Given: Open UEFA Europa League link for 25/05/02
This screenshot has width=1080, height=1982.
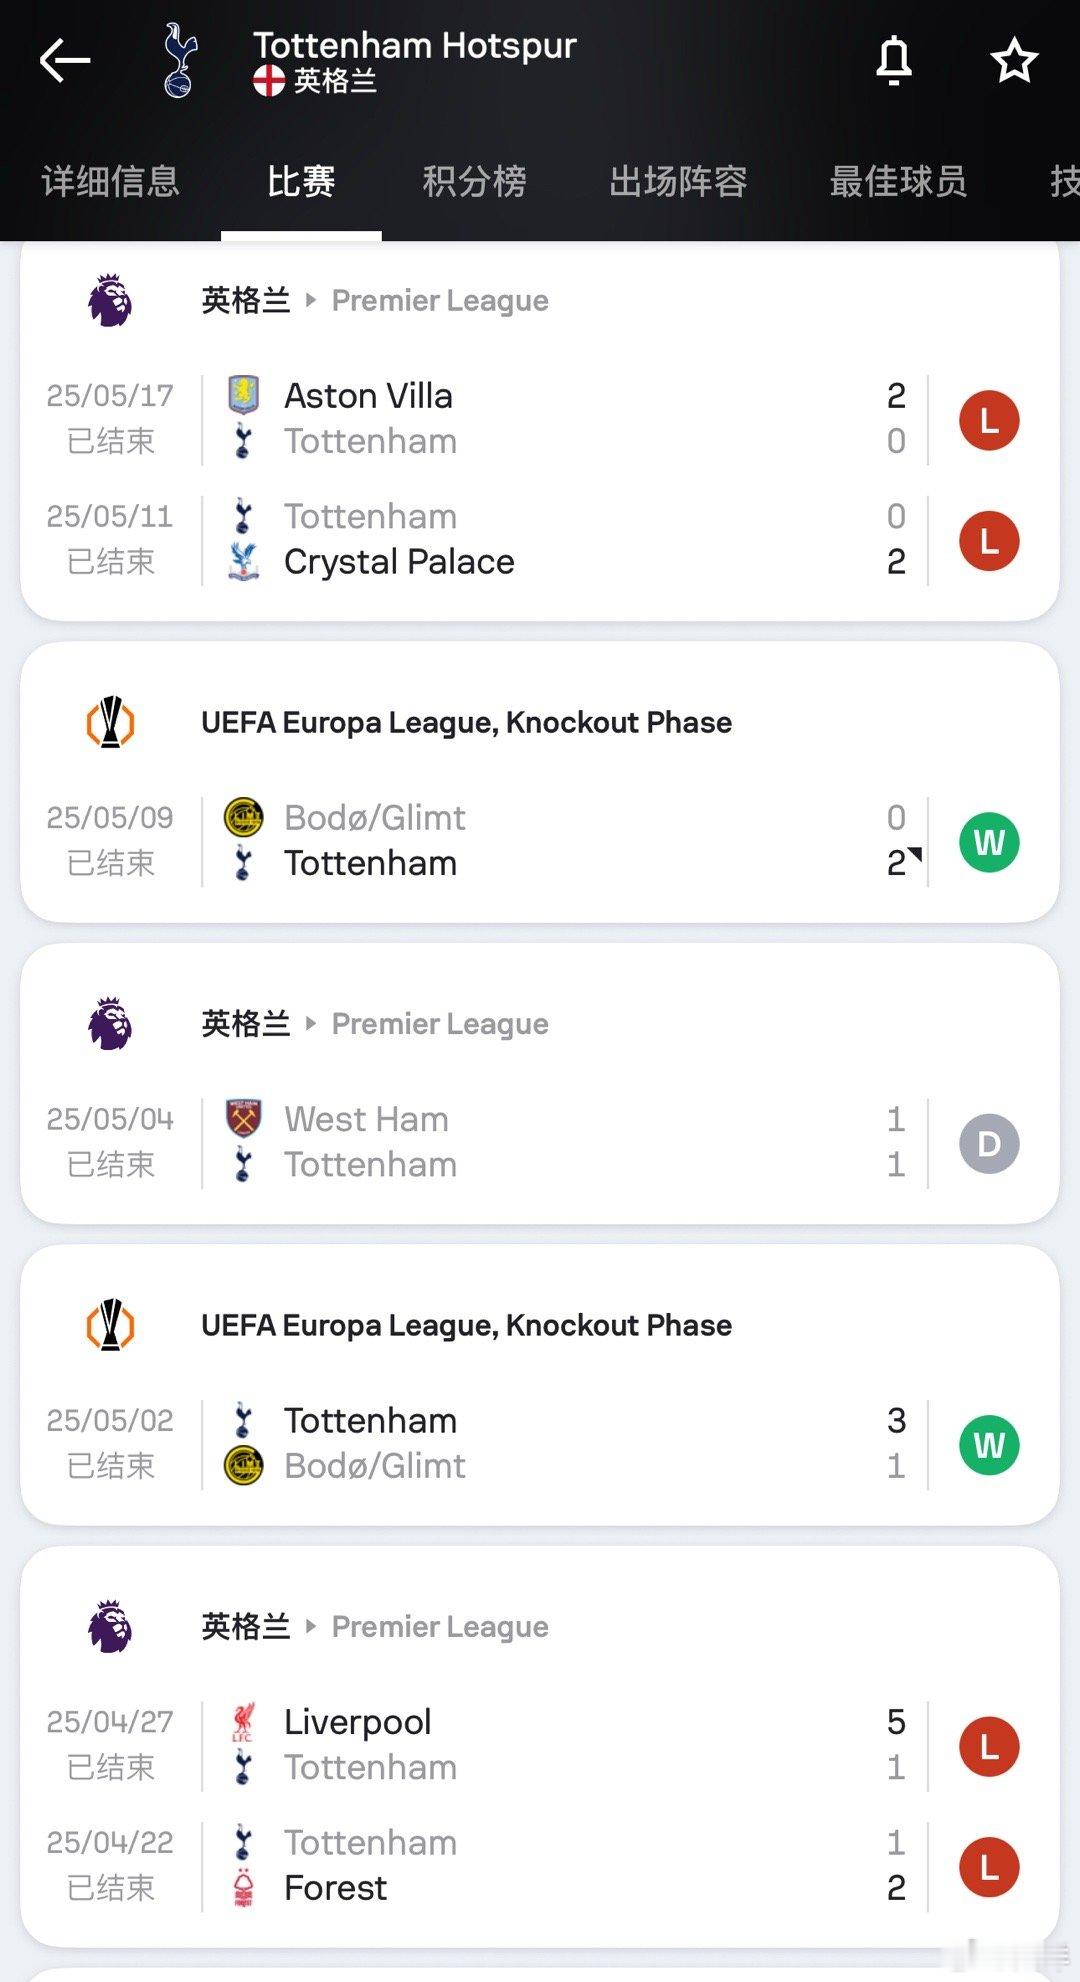Looking at the screenshot, I should [466, 1325].
